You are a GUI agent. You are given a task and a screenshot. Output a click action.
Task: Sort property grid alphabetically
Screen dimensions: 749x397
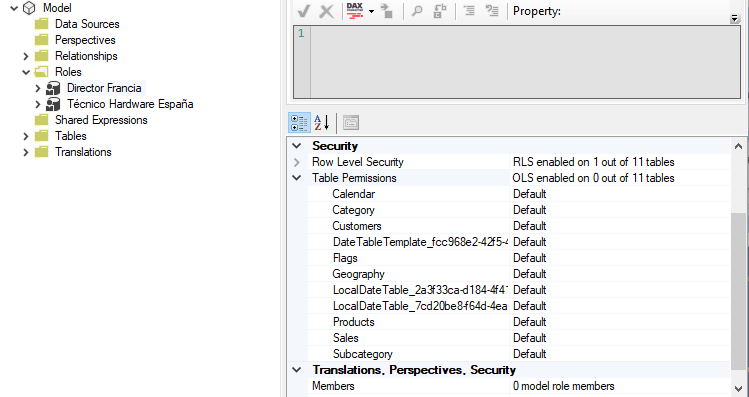coord(321,123)
